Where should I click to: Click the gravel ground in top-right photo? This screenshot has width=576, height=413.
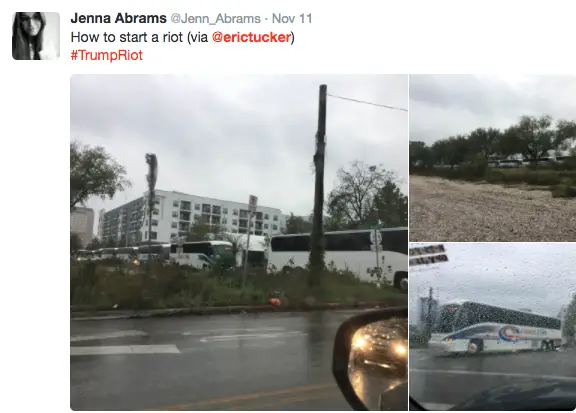pyautogui.click(x=490, y=209)
